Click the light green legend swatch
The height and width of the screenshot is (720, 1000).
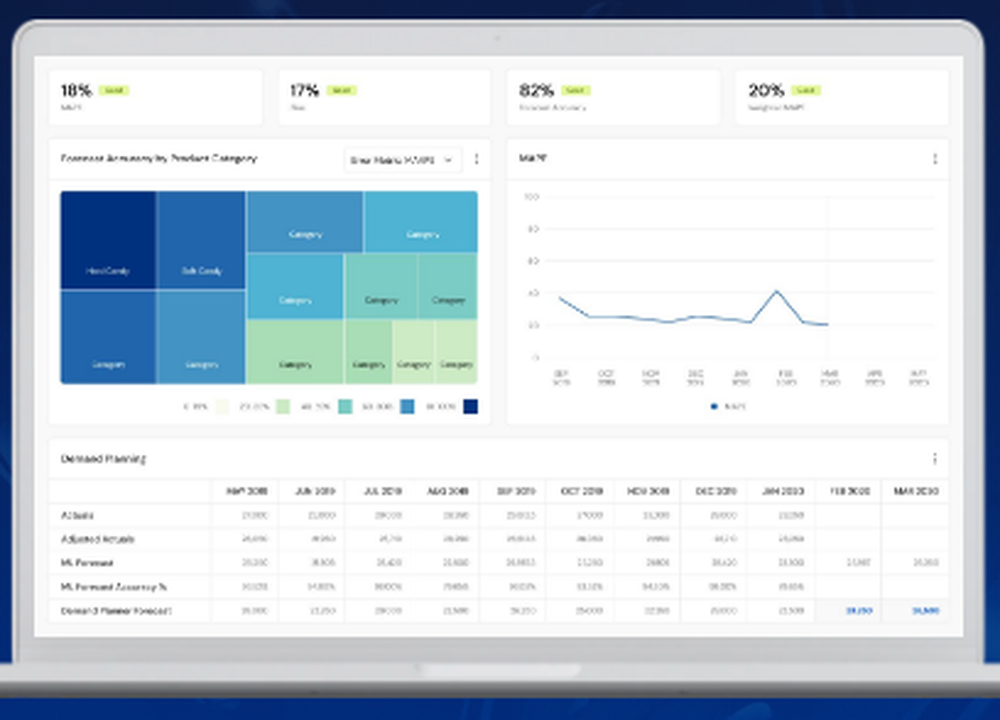pos(283,406)
